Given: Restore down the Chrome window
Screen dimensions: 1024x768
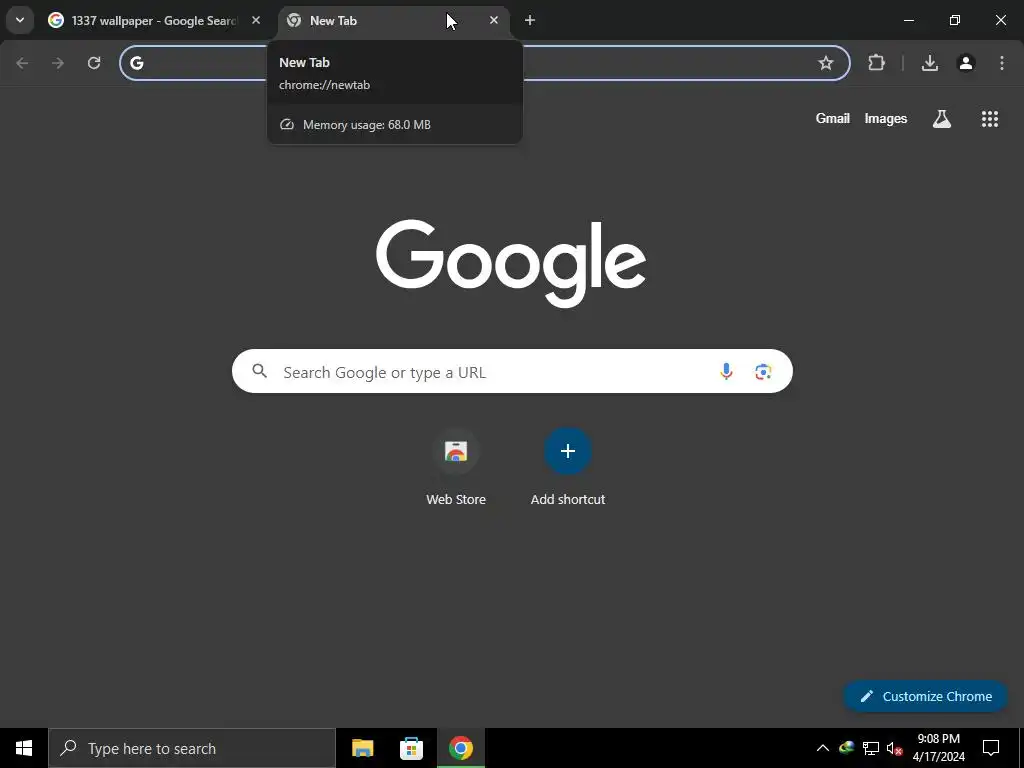Looking at the screenshot, I should 955,20.
